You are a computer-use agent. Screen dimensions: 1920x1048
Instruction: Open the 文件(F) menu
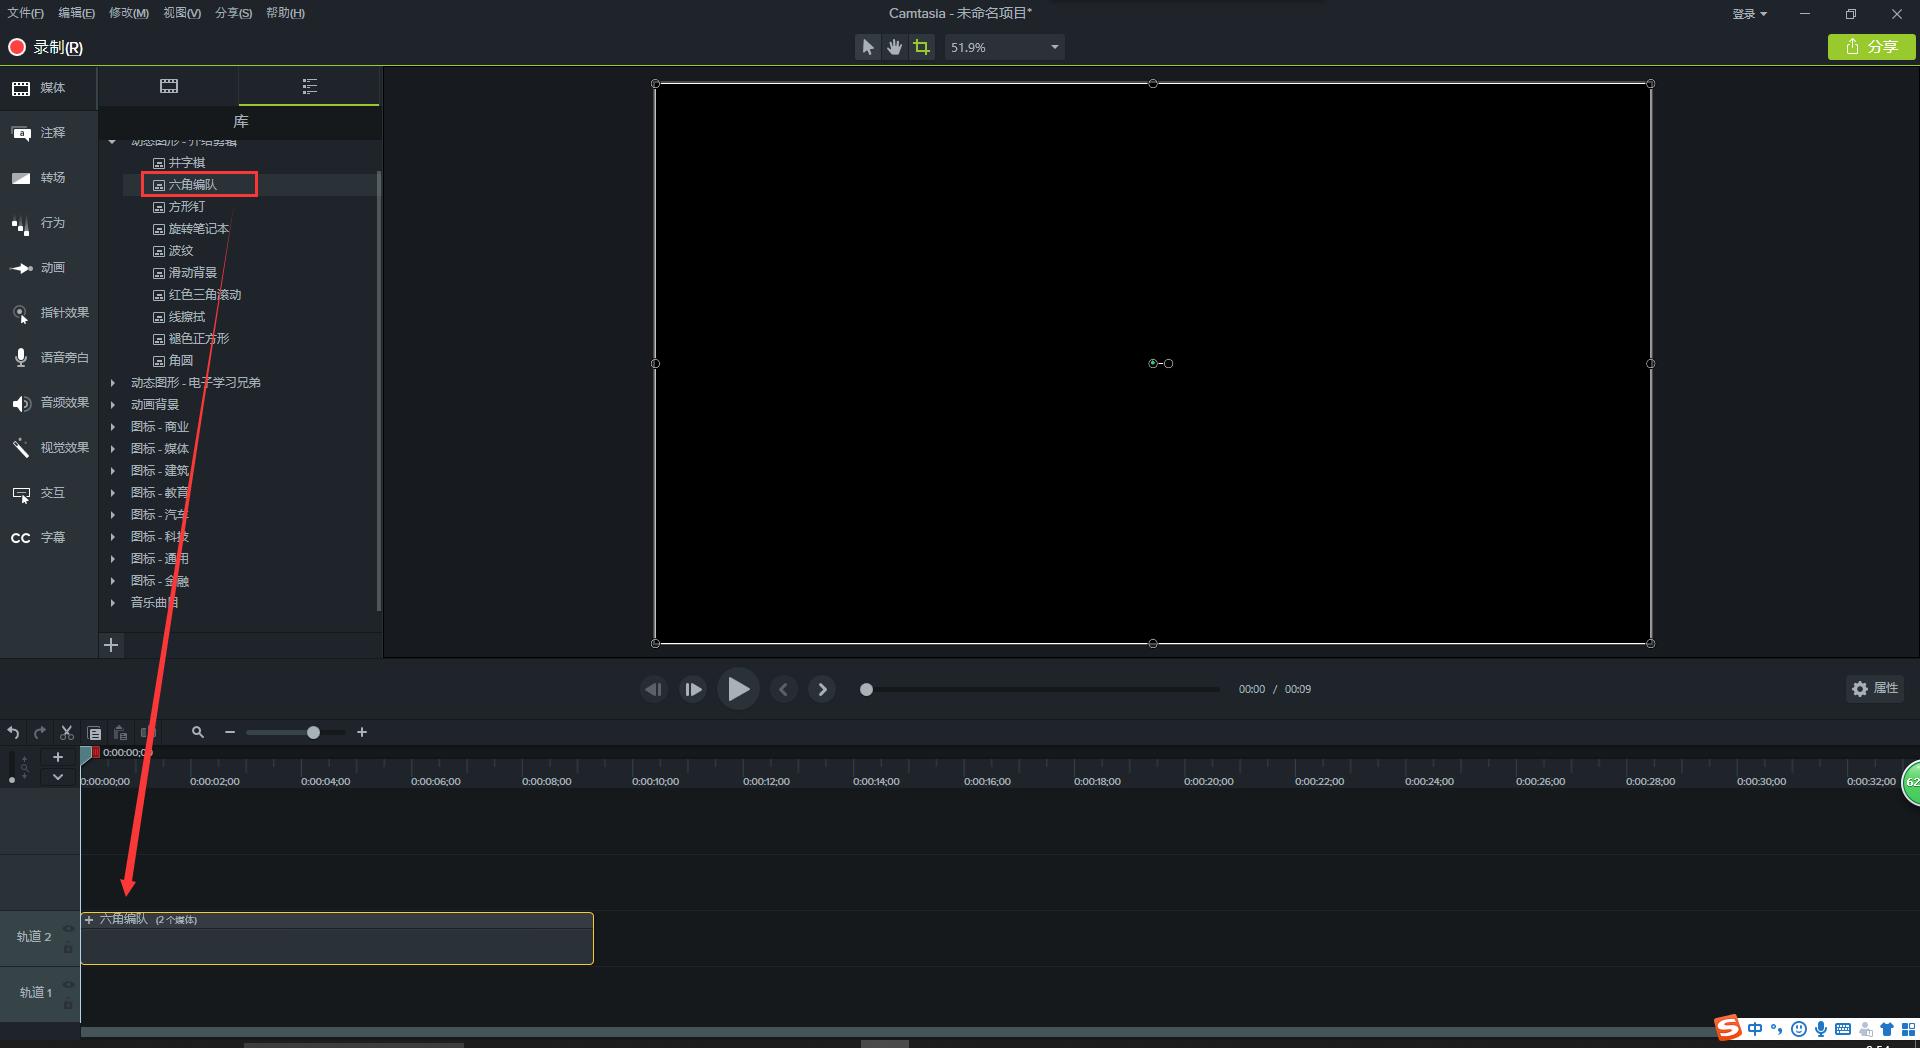pos(25,13)
